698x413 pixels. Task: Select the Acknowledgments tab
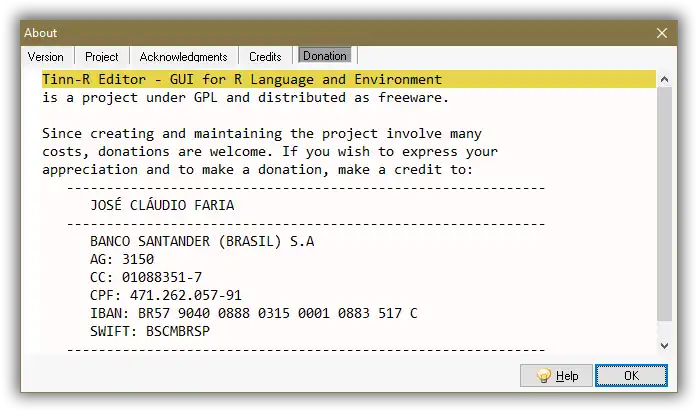(x=183, y=57)
